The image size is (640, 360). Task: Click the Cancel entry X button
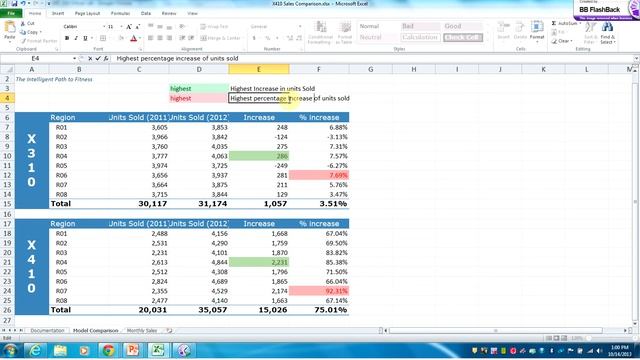click(90, 58)
